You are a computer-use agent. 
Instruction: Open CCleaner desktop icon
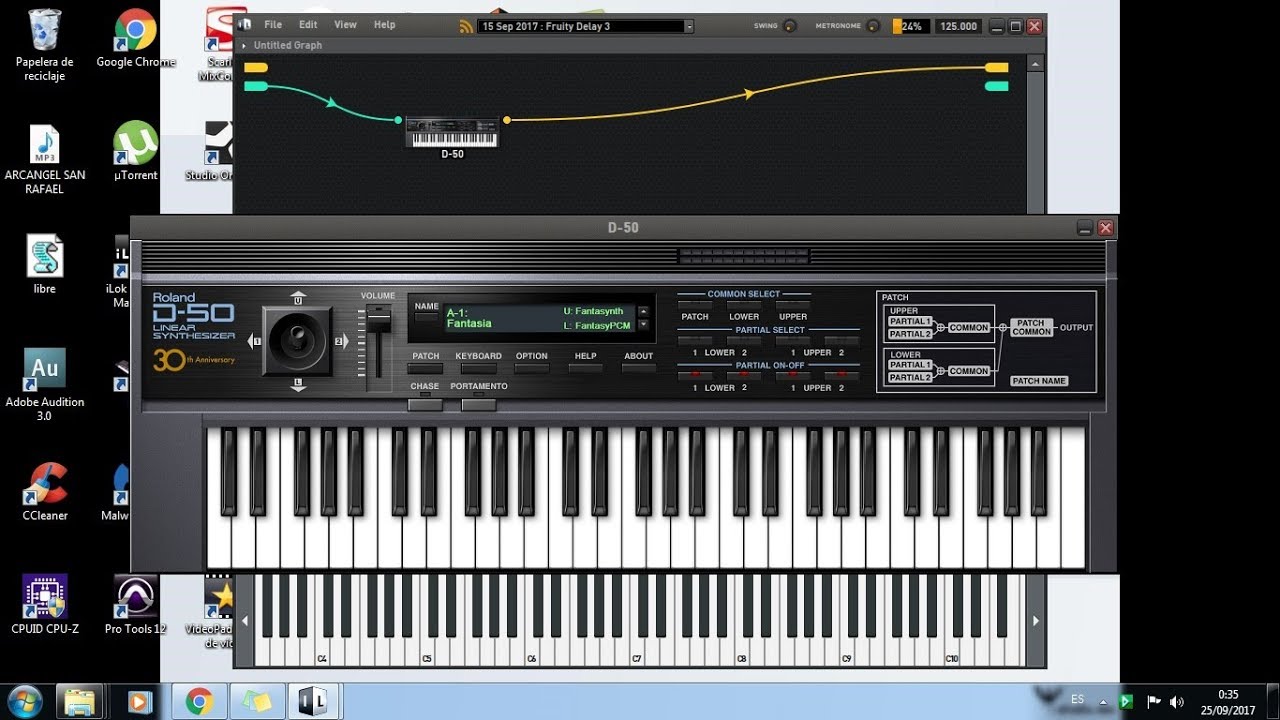[x=45, y=492]
